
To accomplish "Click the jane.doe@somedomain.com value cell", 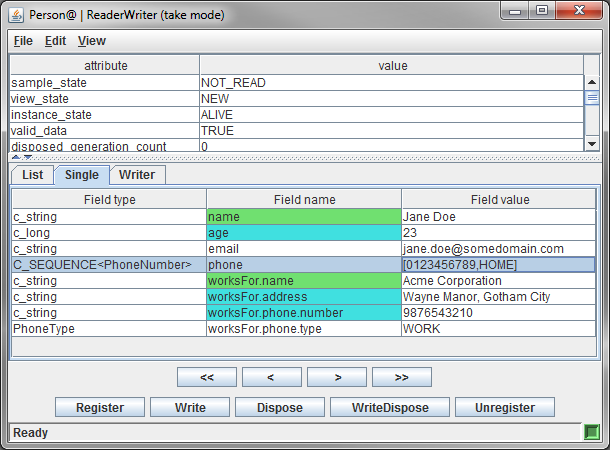I will (x=499, y=249).
